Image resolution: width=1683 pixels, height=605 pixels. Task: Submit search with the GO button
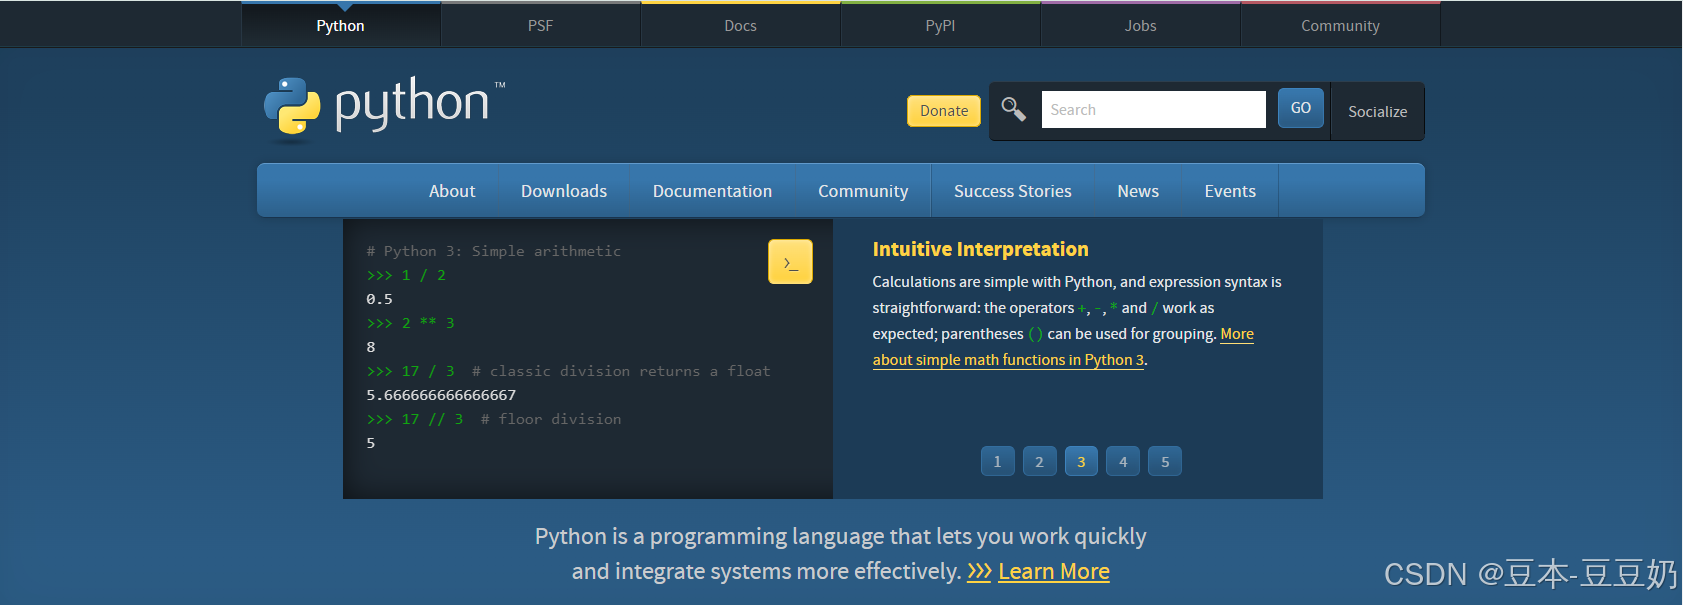pos(1301,108)
